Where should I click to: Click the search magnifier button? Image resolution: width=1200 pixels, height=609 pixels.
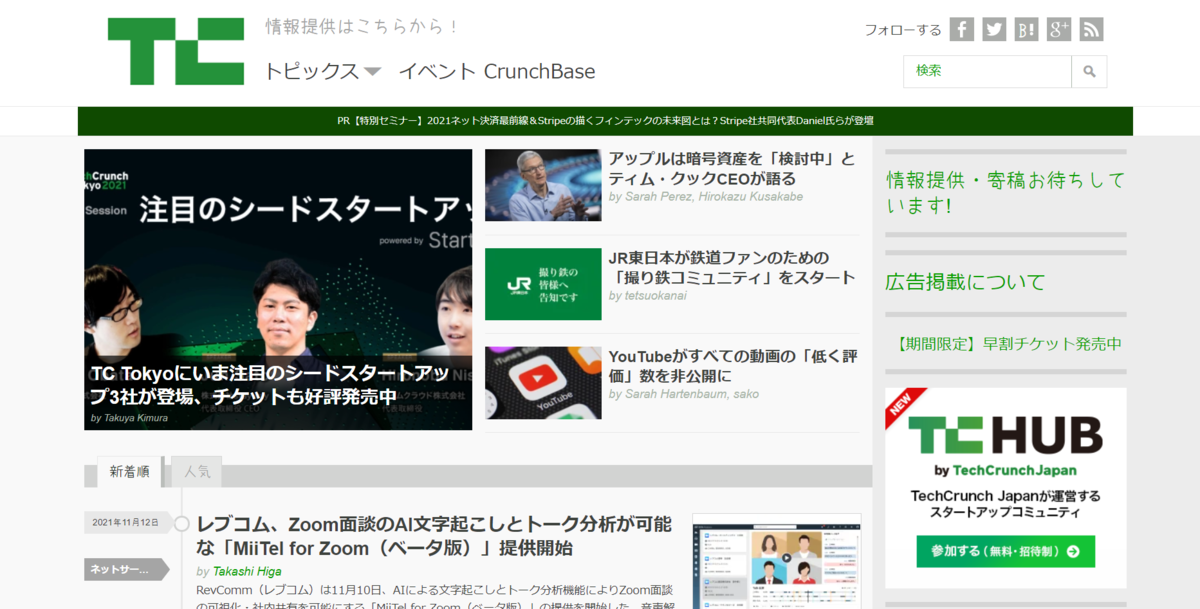1089,71
